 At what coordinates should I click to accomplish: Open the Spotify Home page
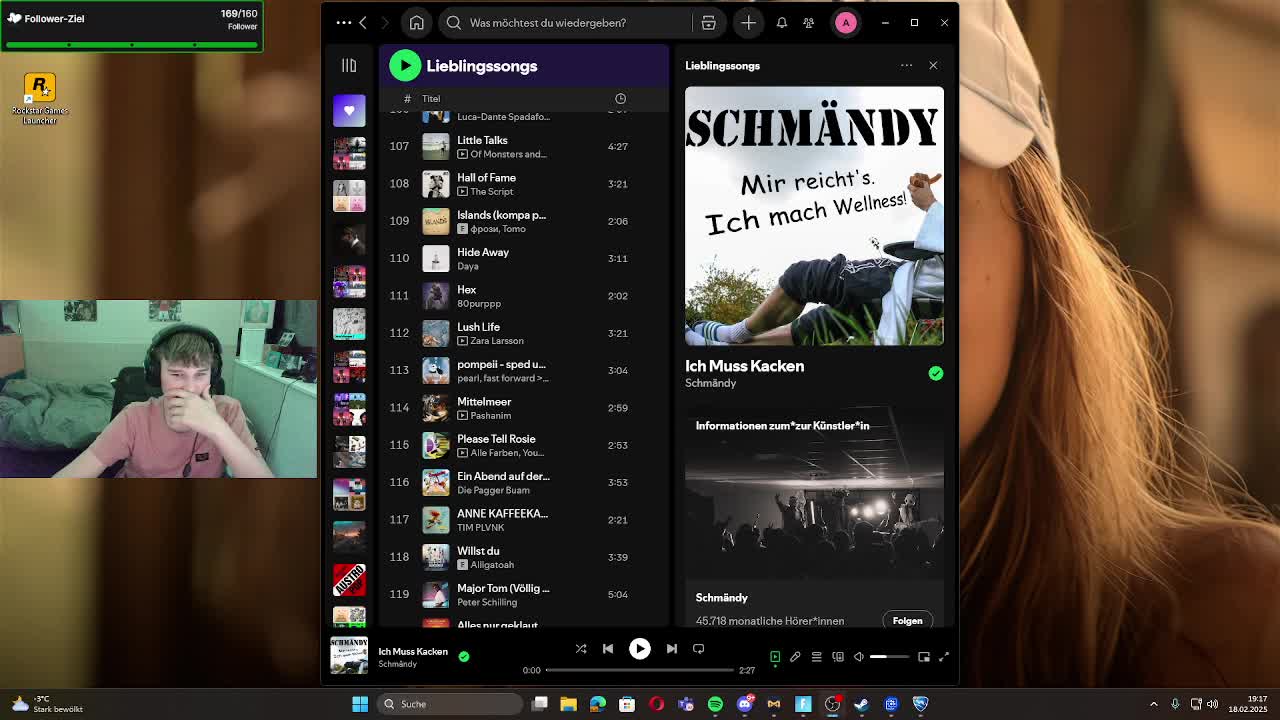417,22
